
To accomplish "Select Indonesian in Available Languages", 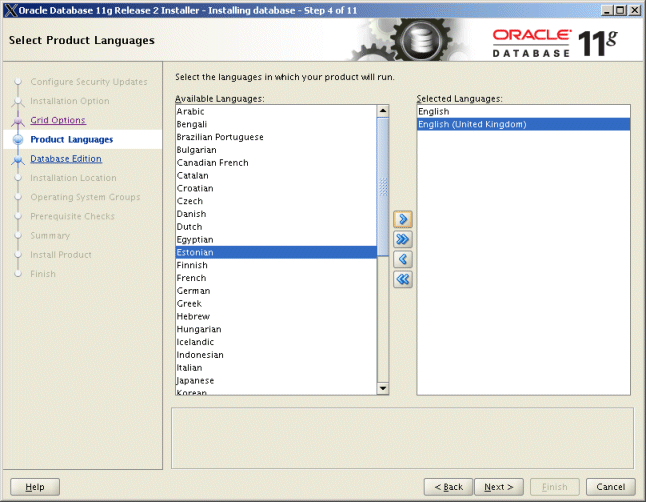I will click(276, 354).
